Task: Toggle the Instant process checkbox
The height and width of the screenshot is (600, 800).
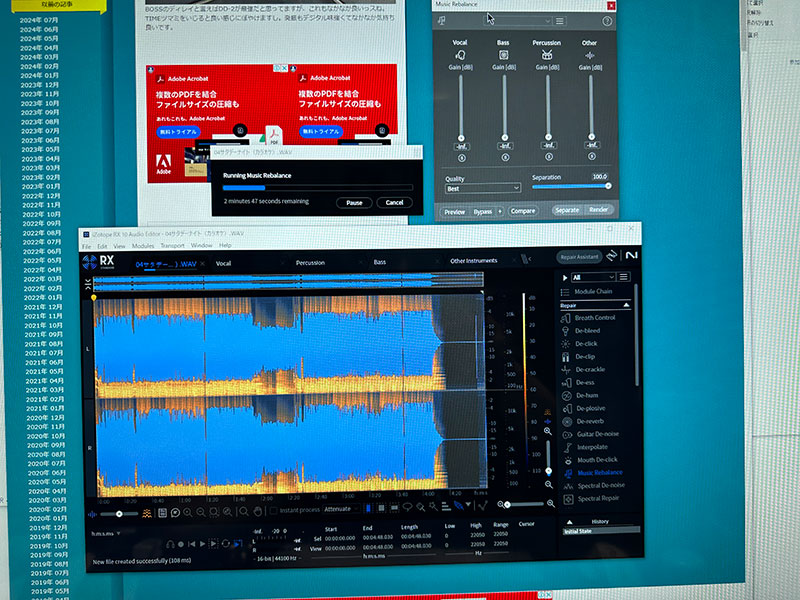Action: pos(273,510)
